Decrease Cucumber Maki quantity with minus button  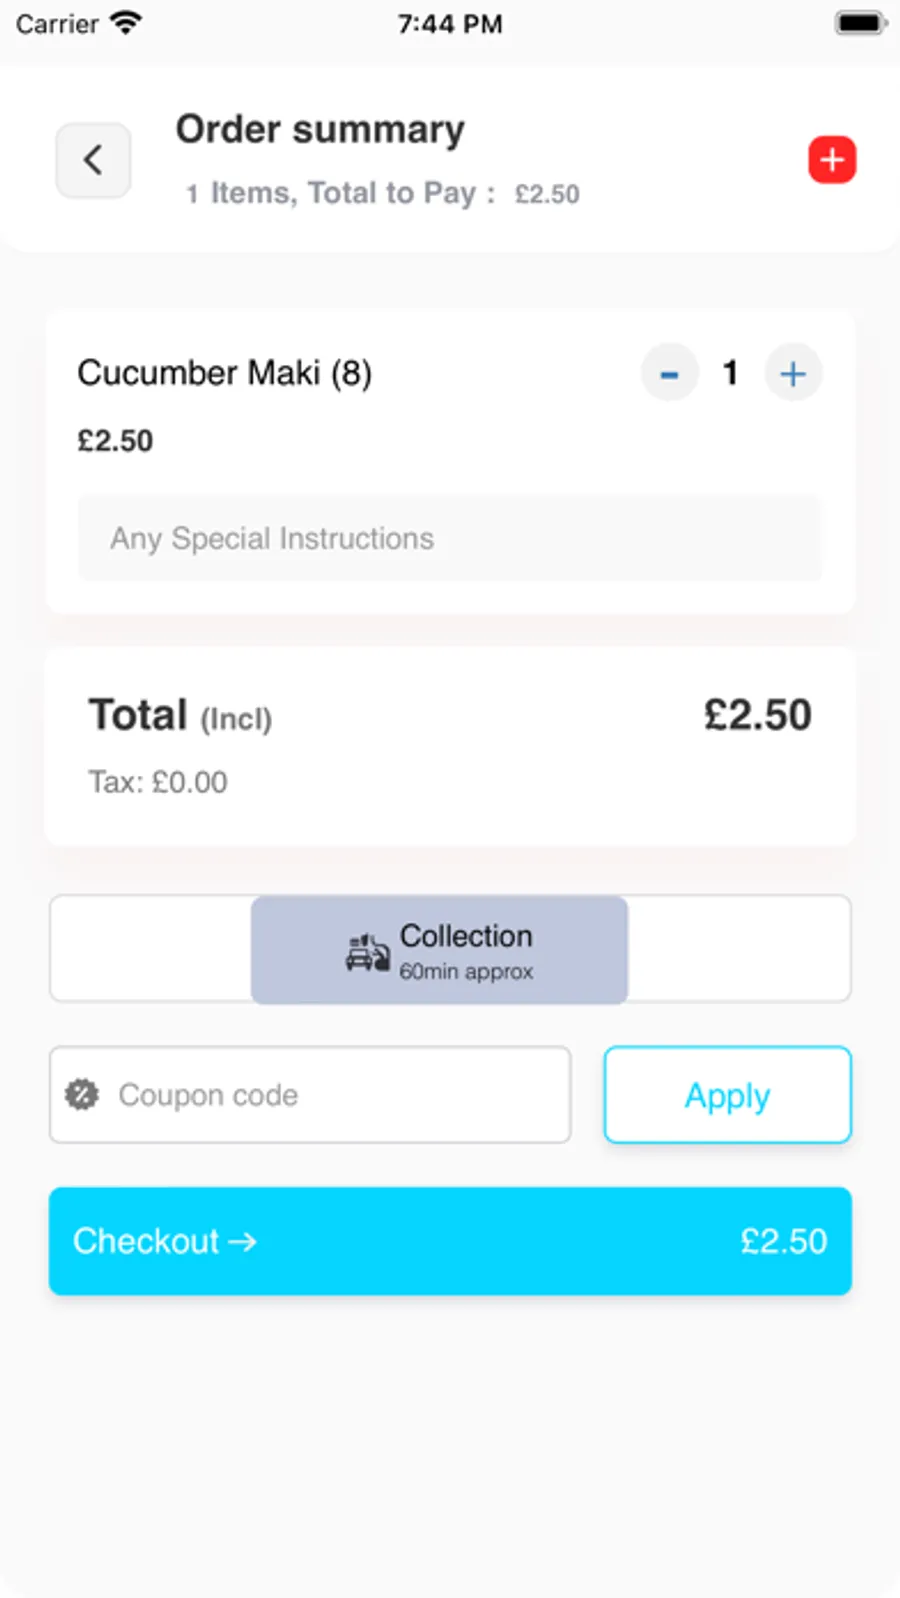(x=669, y=374)
